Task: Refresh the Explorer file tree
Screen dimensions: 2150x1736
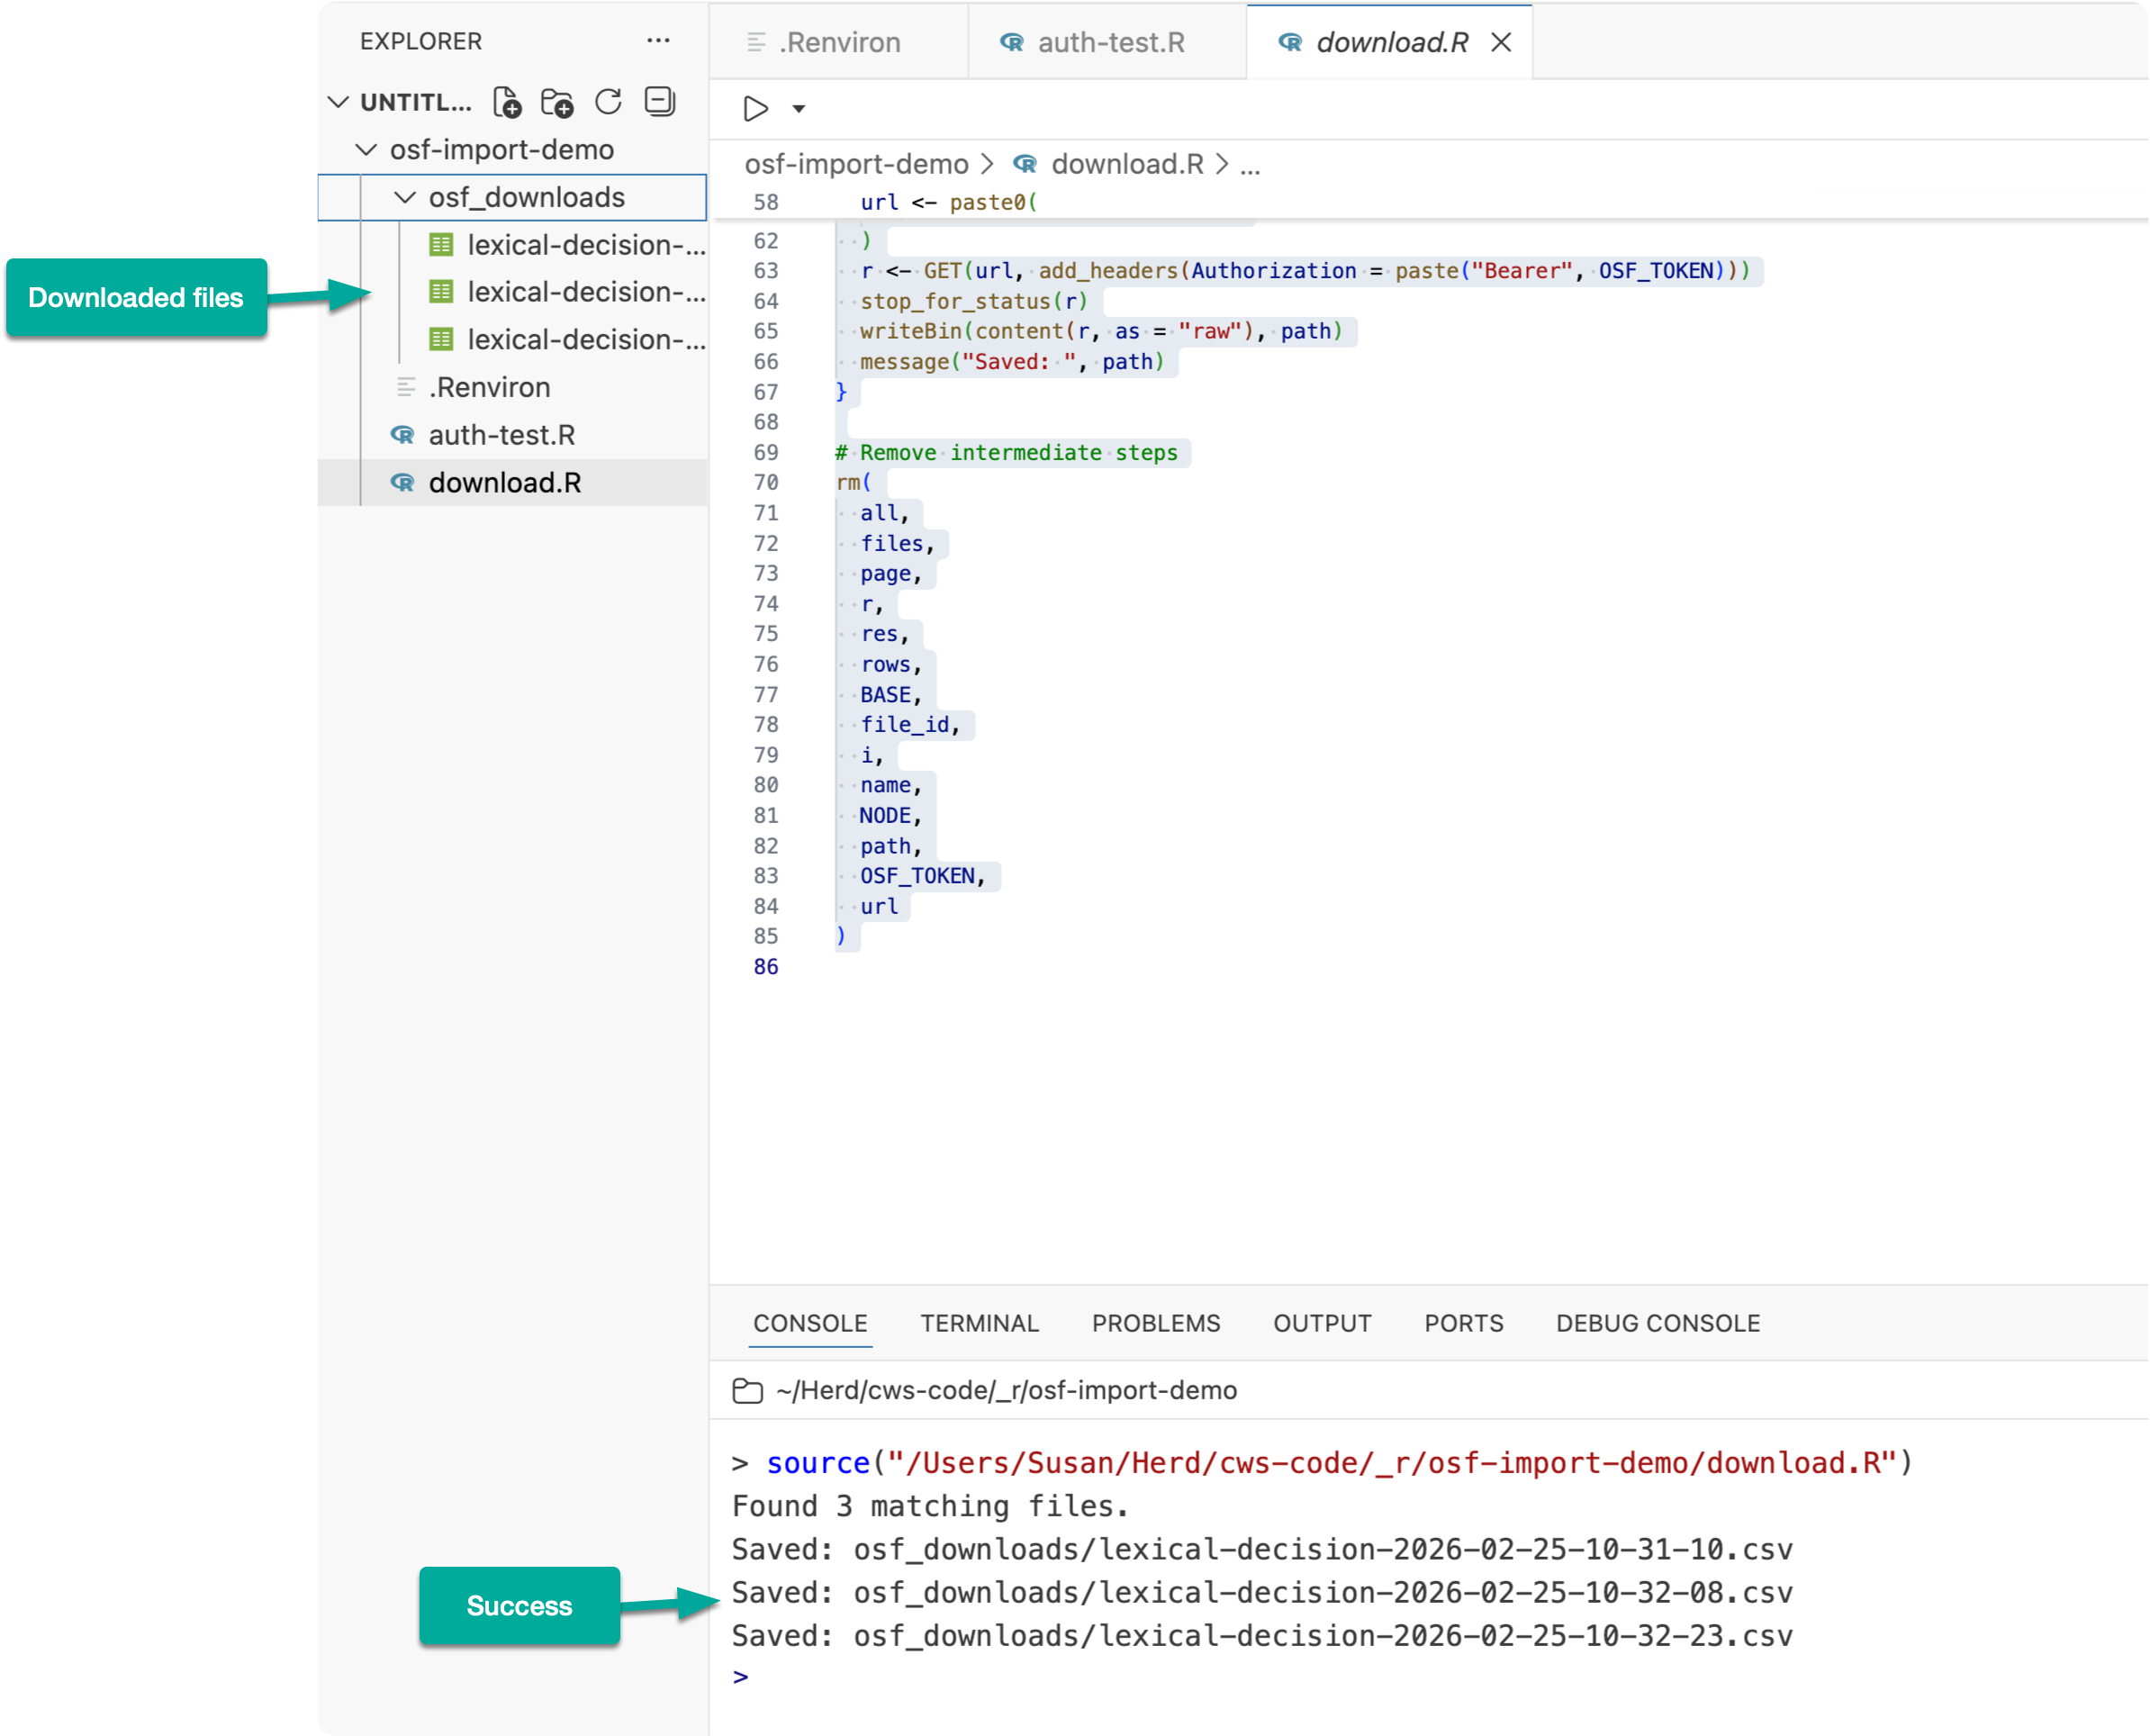Action: tap(608, 102)
